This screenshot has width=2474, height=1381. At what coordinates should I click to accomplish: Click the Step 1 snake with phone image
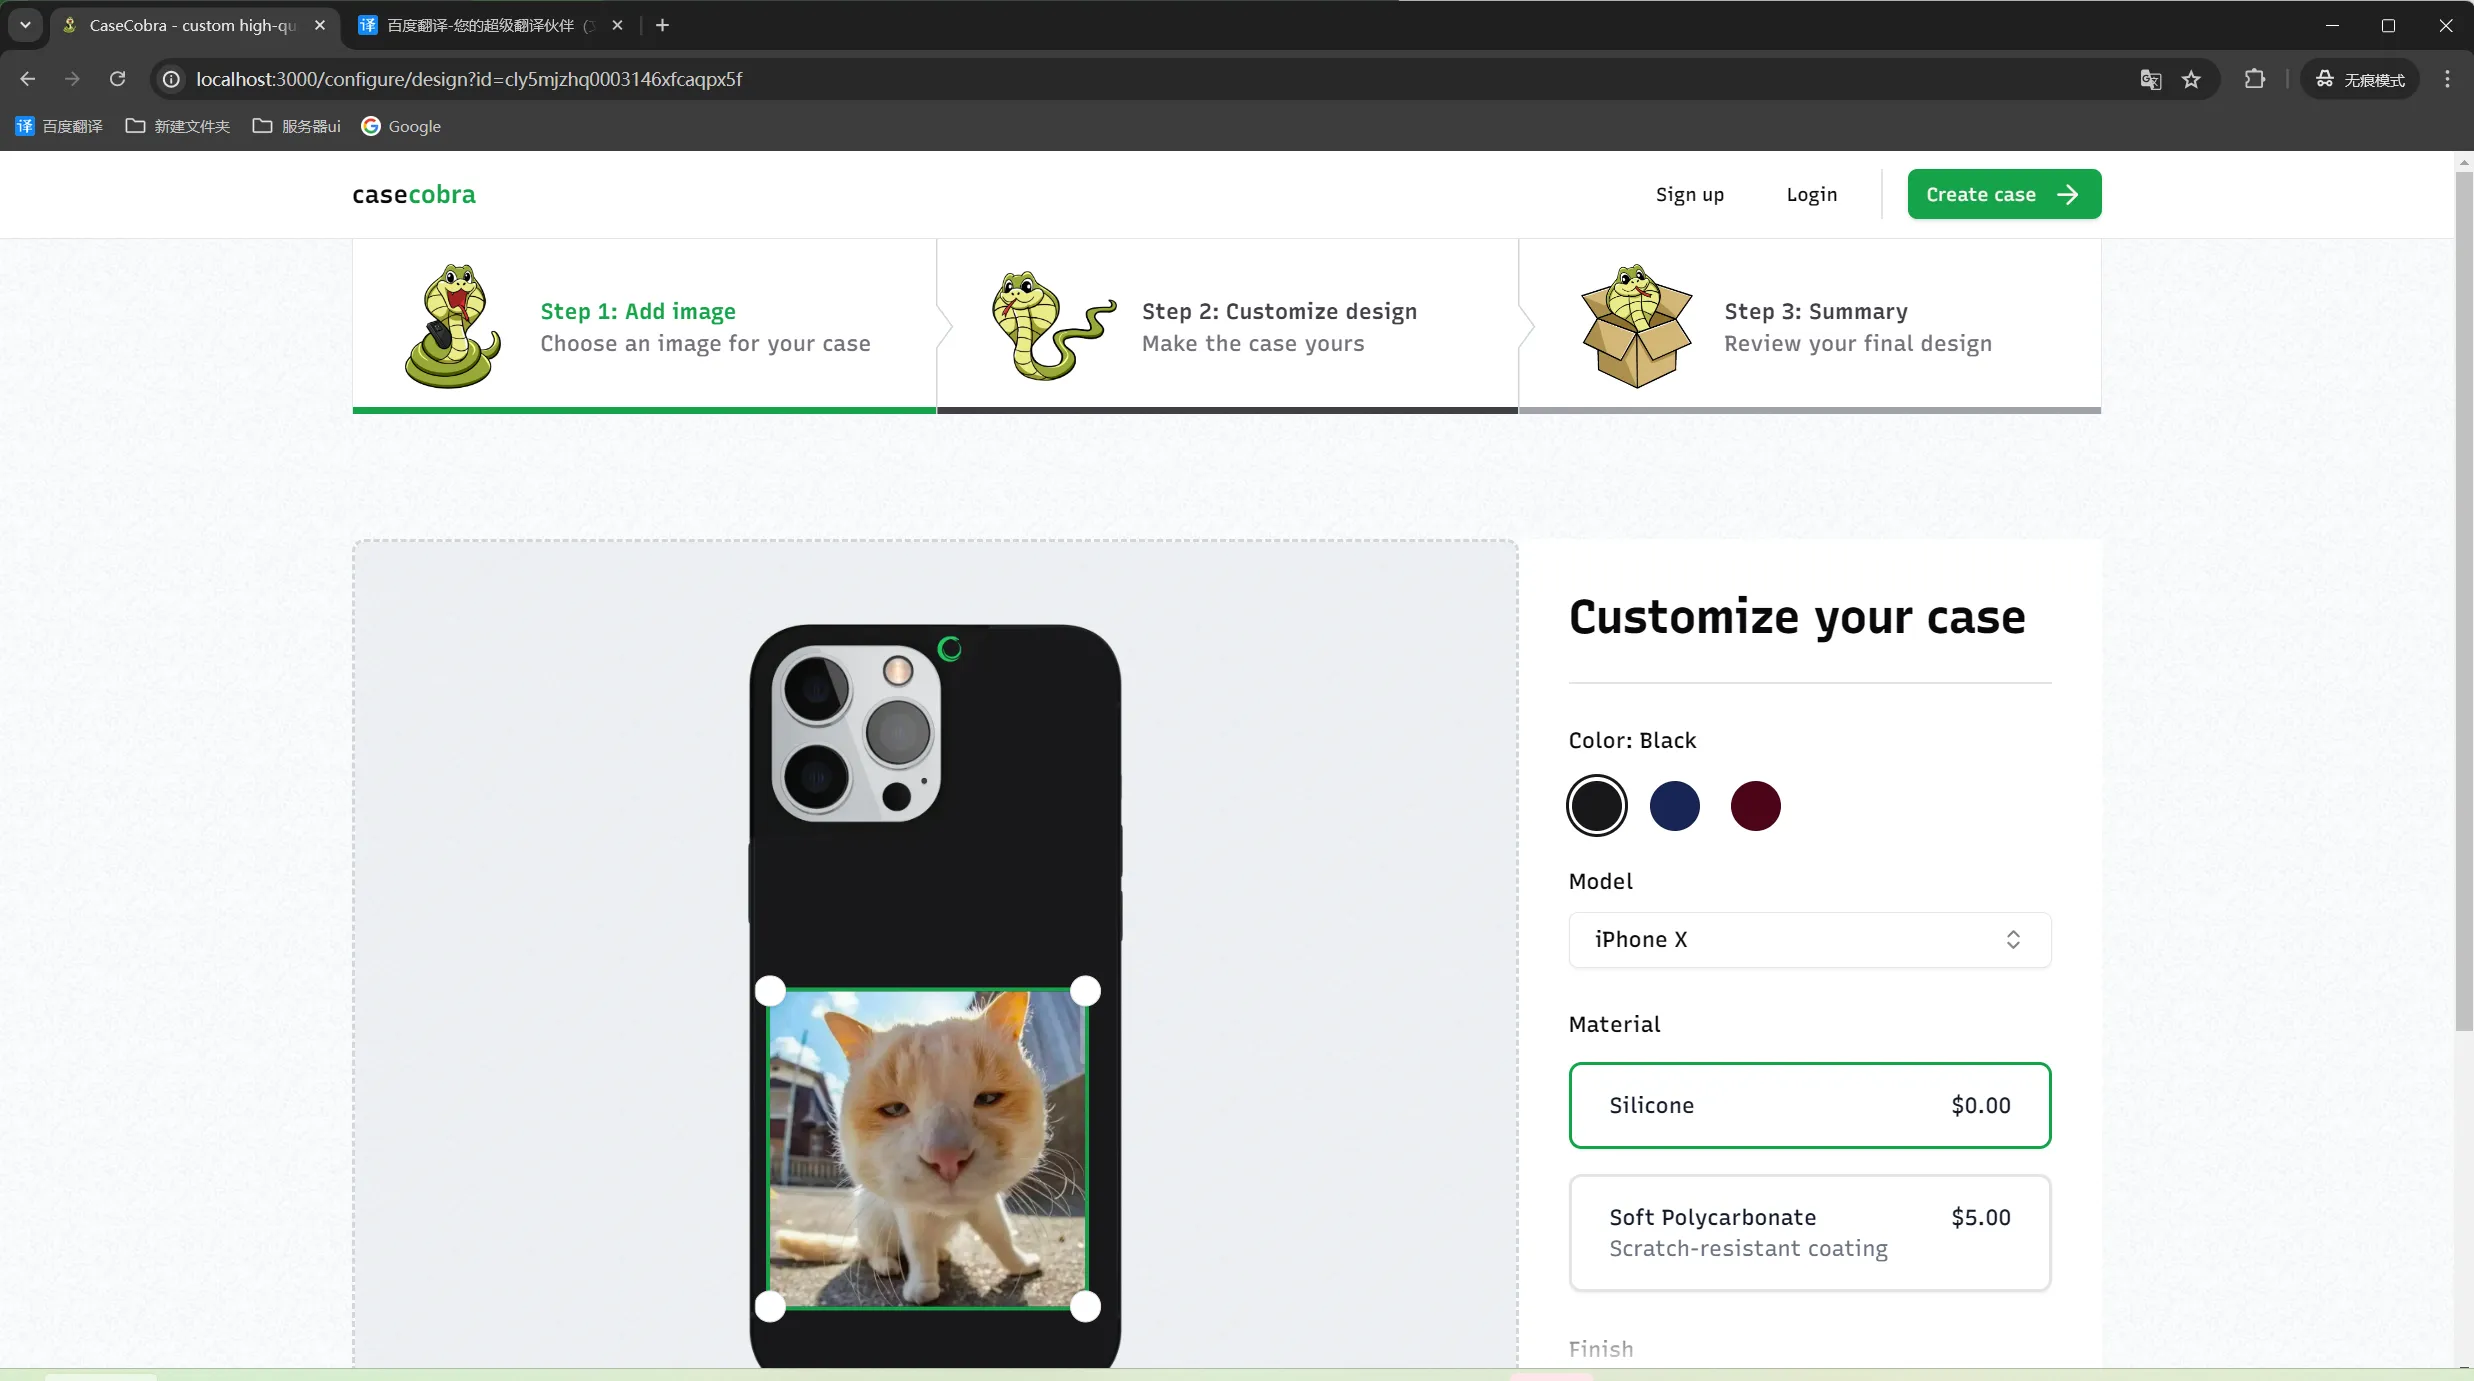coord(452,325)
